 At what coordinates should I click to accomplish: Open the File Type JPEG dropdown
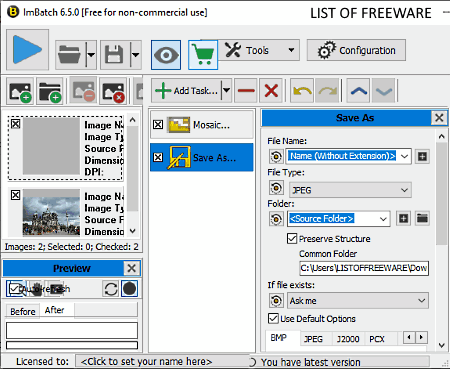pos(349,190)
